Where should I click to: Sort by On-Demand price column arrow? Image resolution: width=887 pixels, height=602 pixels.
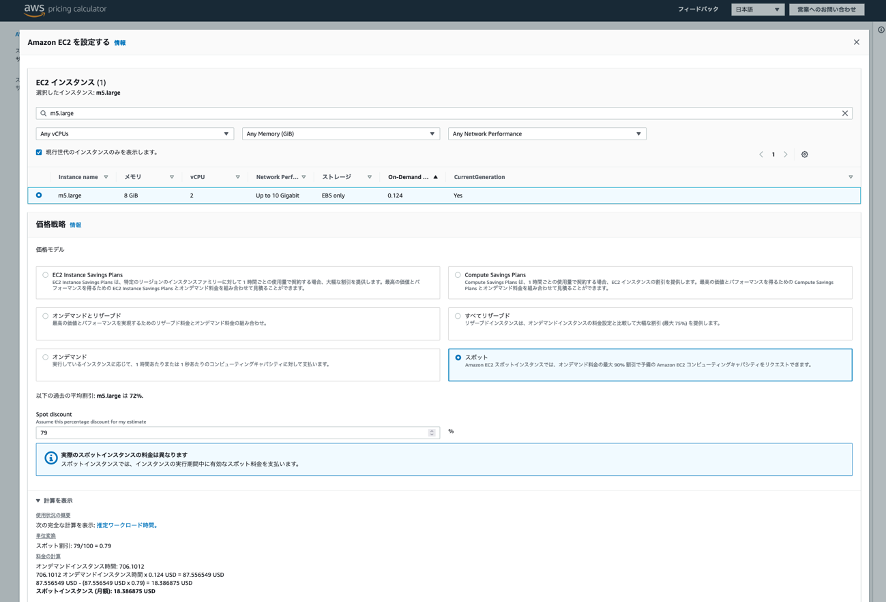(x=436, y=177)
